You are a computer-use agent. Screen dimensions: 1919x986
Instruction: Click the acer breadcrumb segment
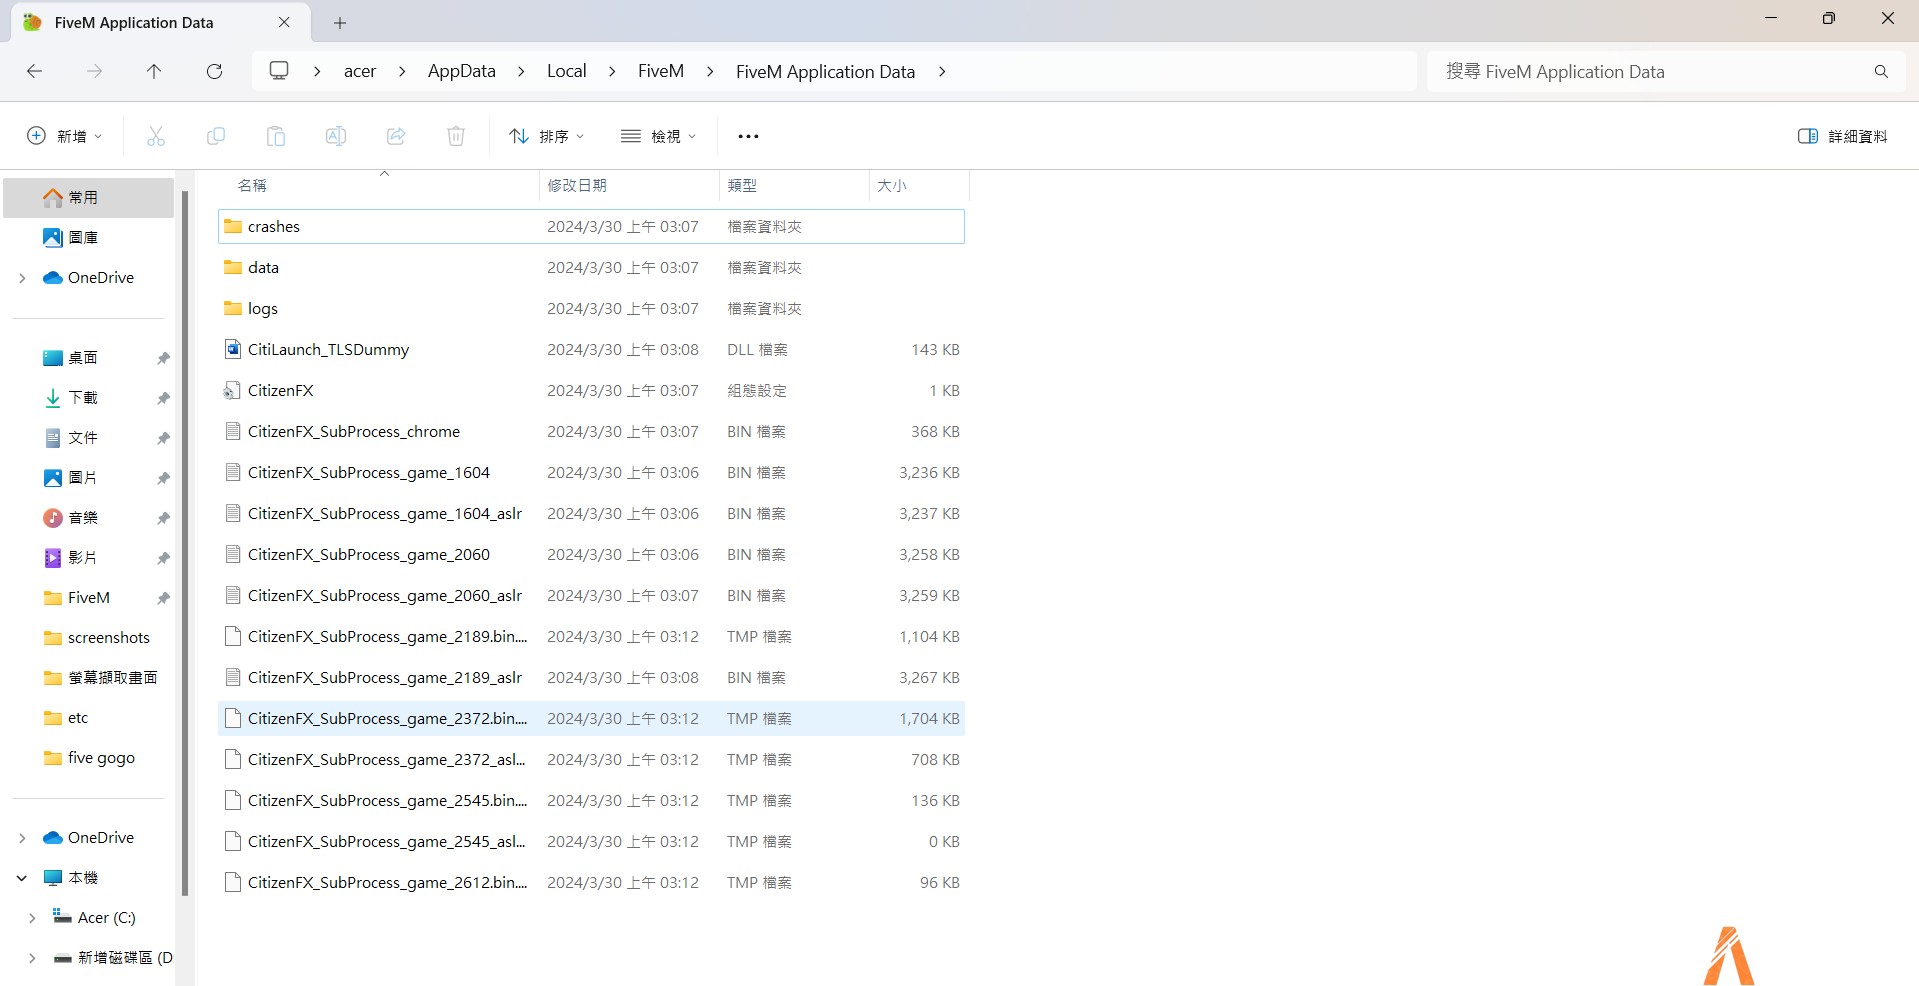(360, 71)
